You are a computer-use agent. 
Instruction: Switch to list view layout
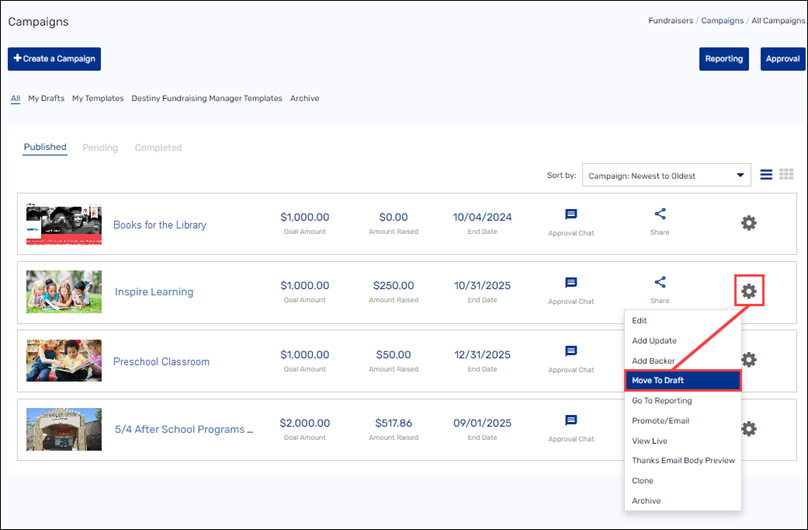(766, 175)
